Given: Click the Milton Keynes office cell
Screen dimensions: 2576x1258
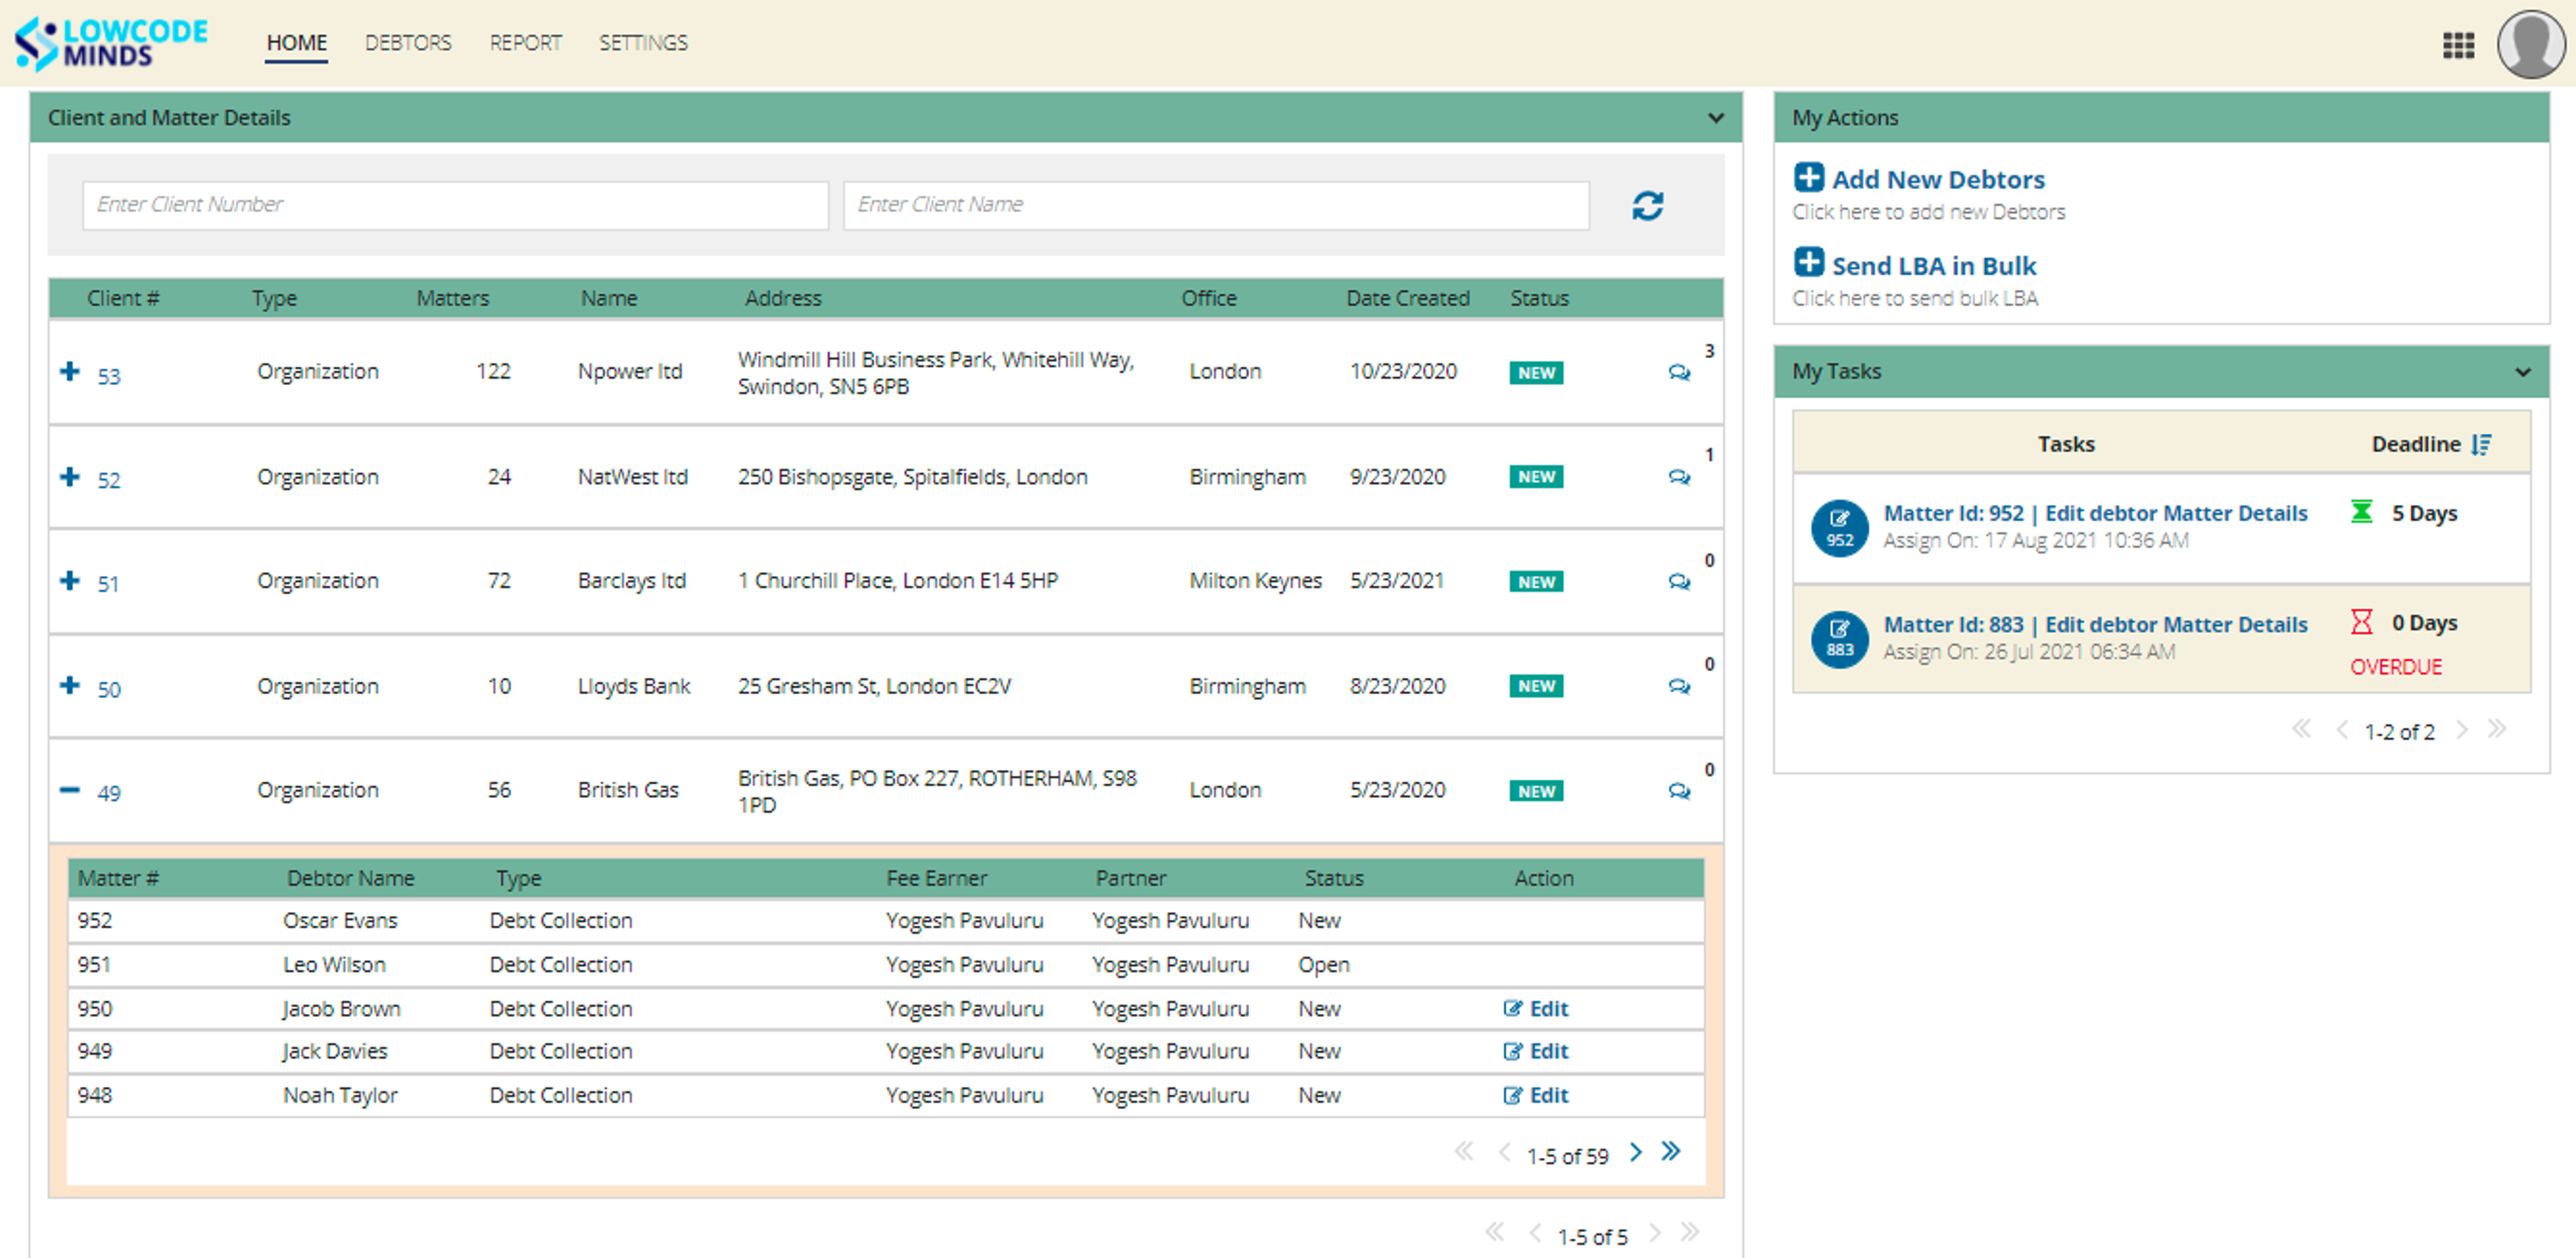Looking at the screenshot, I should tap(1255, 581).
